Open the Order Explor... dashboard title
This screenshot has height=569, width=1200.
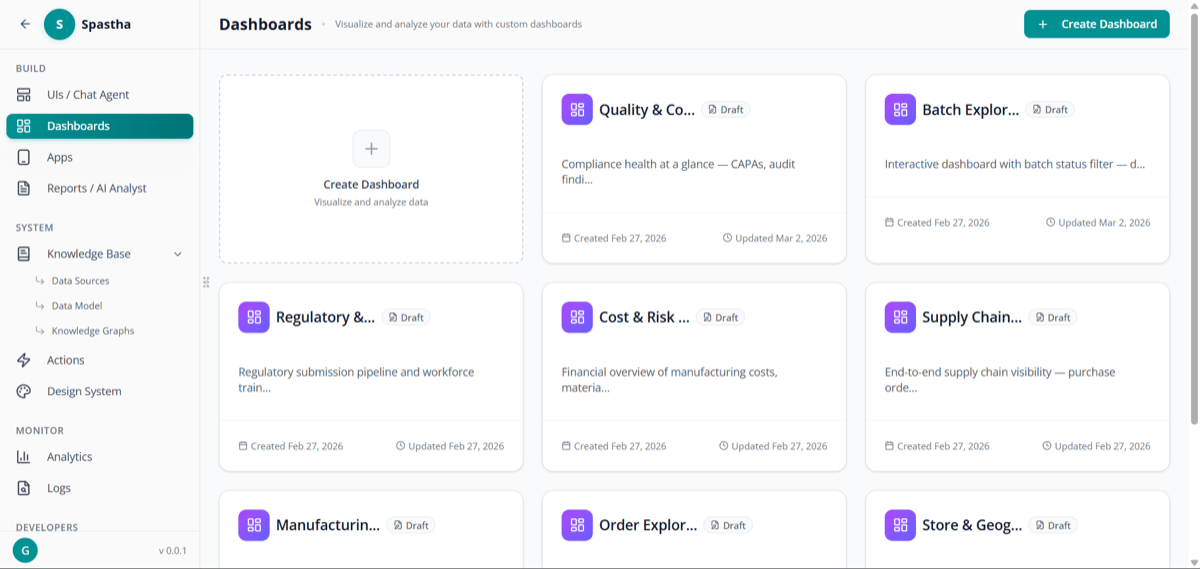click(x=648, y=525)
